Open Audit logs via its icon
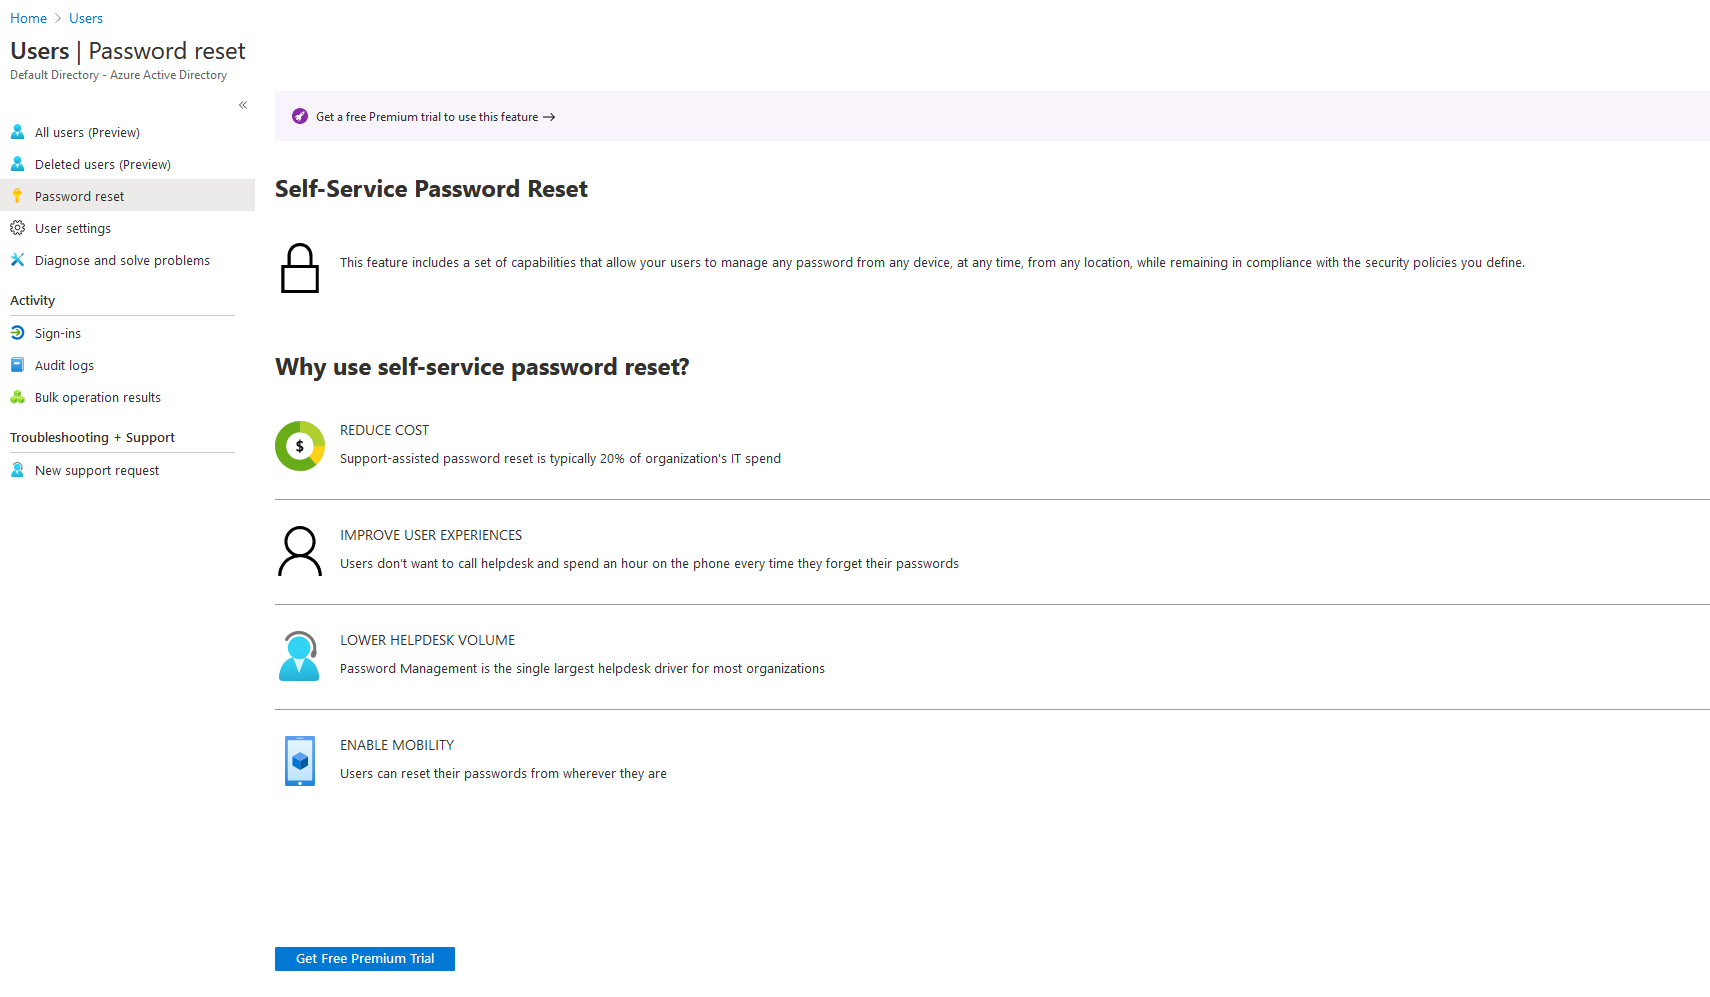This screenshot has width=1710, height=997. click(x=17, y=364)
